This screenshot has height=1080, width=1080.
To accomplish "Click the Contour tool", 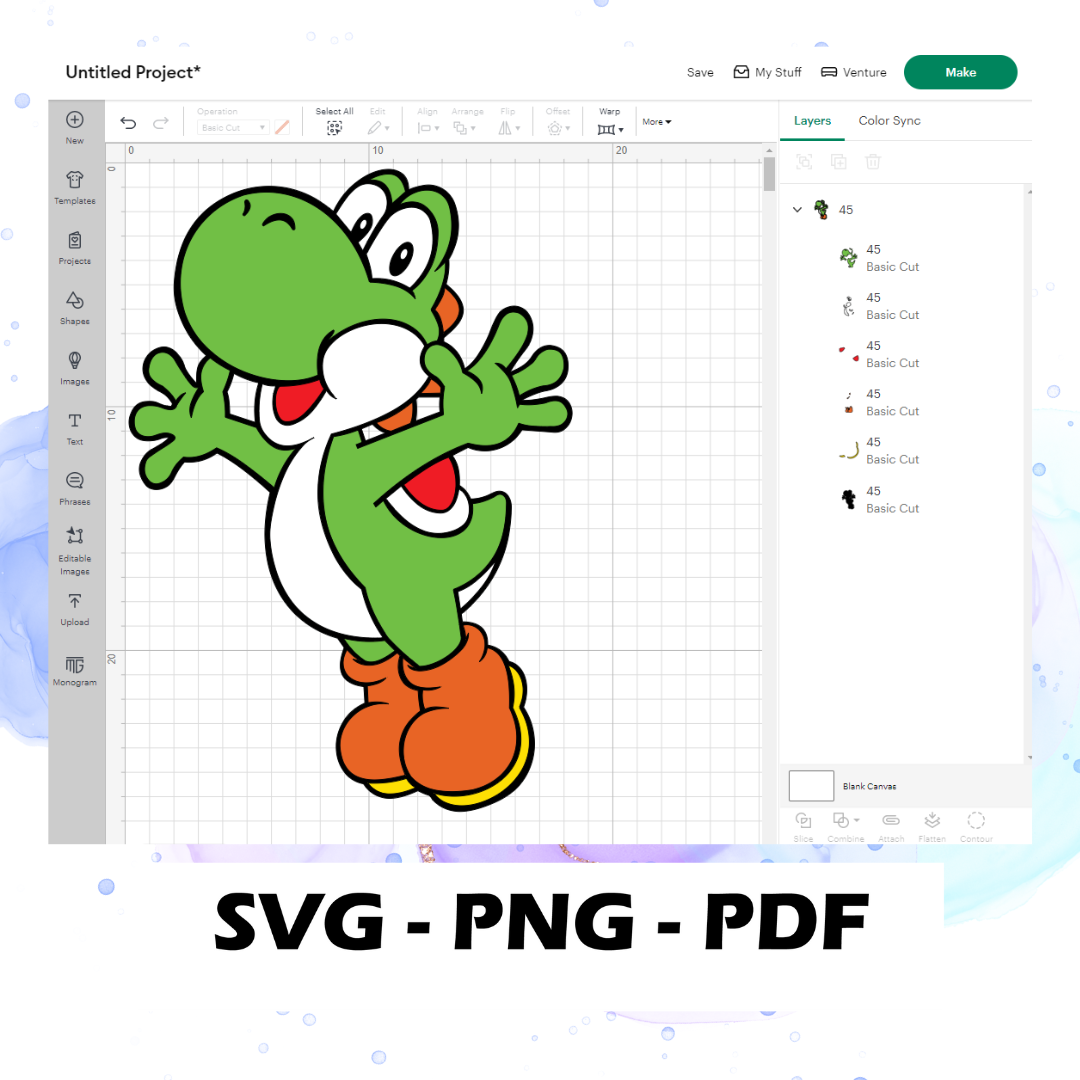I will tap(976, 827).
